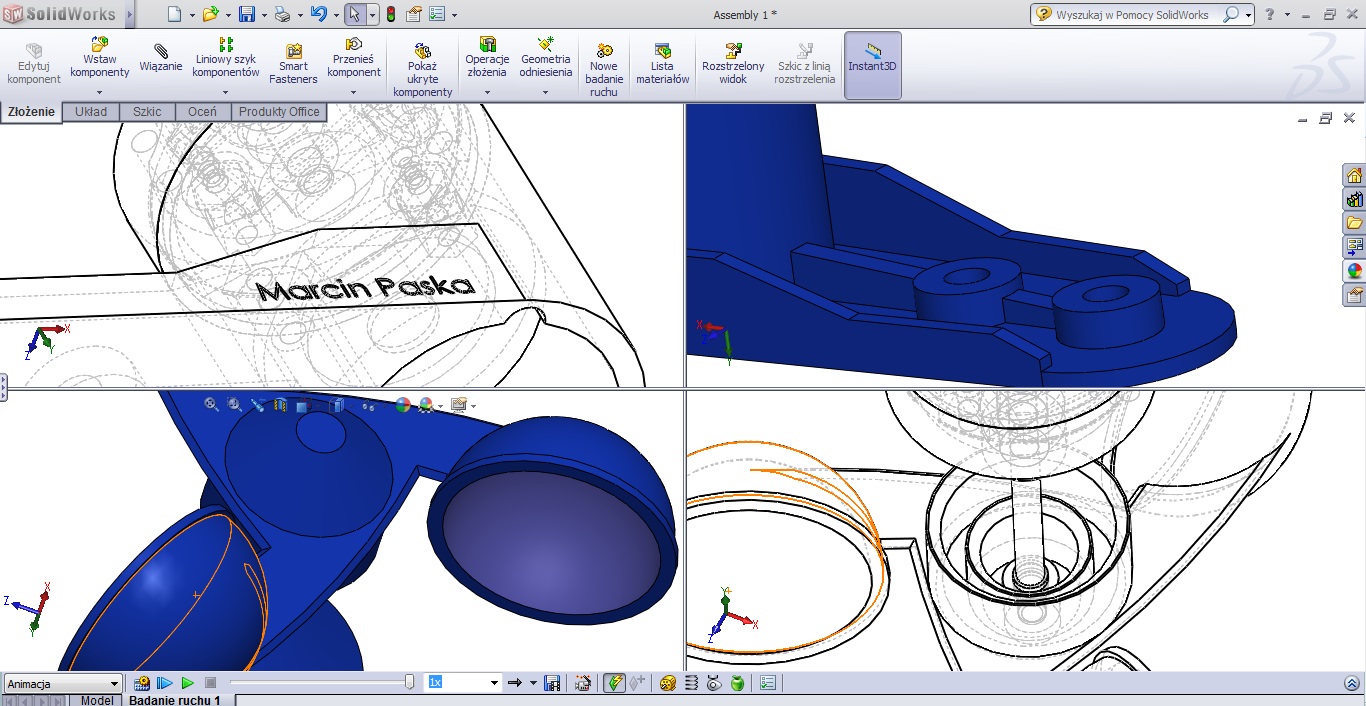Screen dimensions: 1366x706
Task: Click Nowe badanie ruchu
Action: (x=604, y=65)
